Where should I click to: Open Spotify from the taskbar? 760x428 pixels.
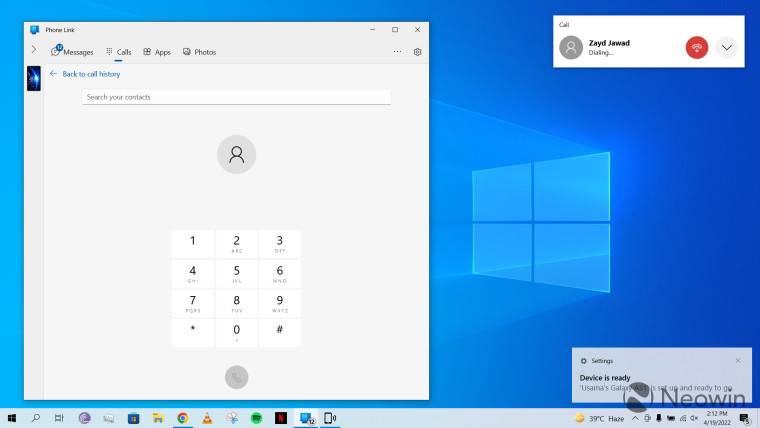256,418
